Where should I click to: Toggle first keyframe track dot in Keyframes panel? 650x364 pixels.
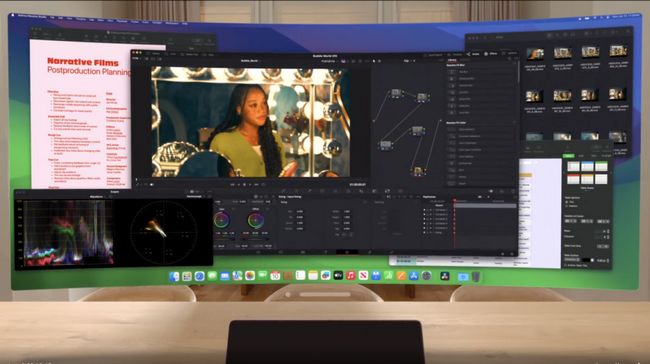(424, 210)
